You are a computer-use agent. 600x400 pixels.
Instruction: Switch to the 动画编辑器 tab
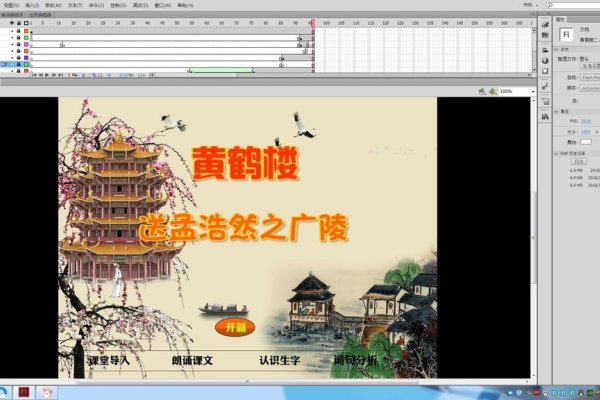coord(40,15)
